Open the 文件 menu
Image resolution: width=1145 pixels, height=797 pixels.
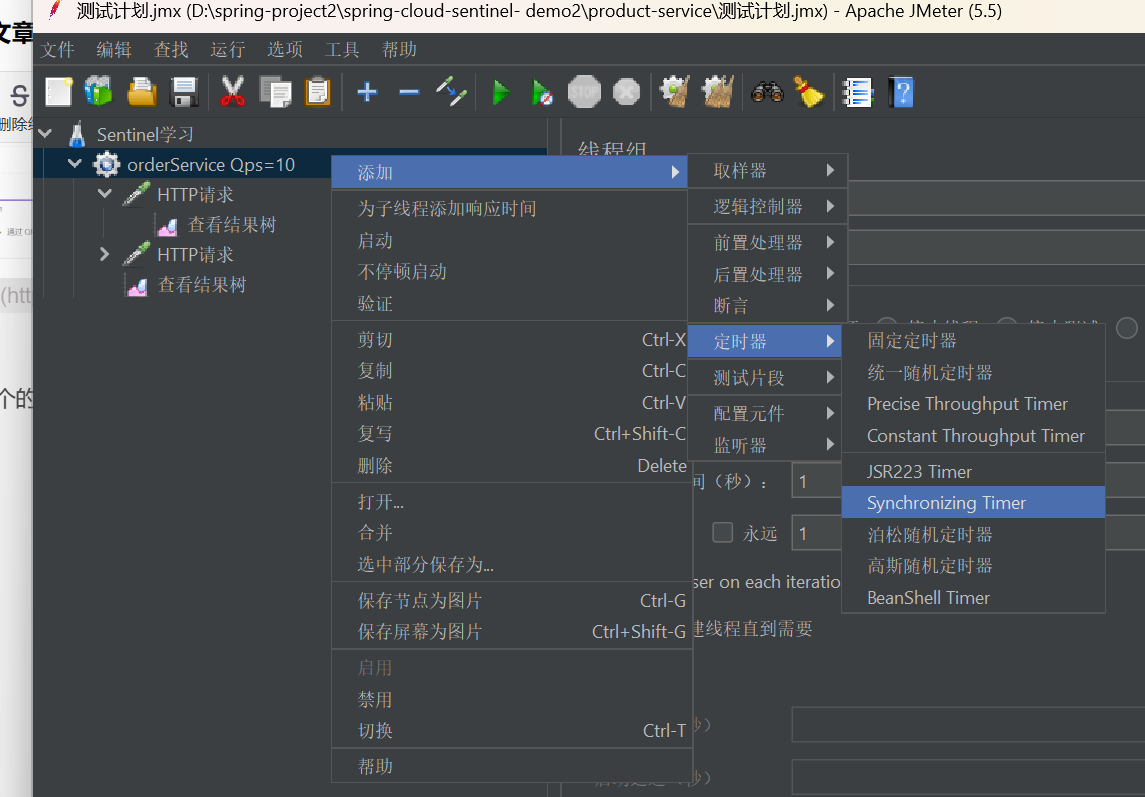[57, 50]
